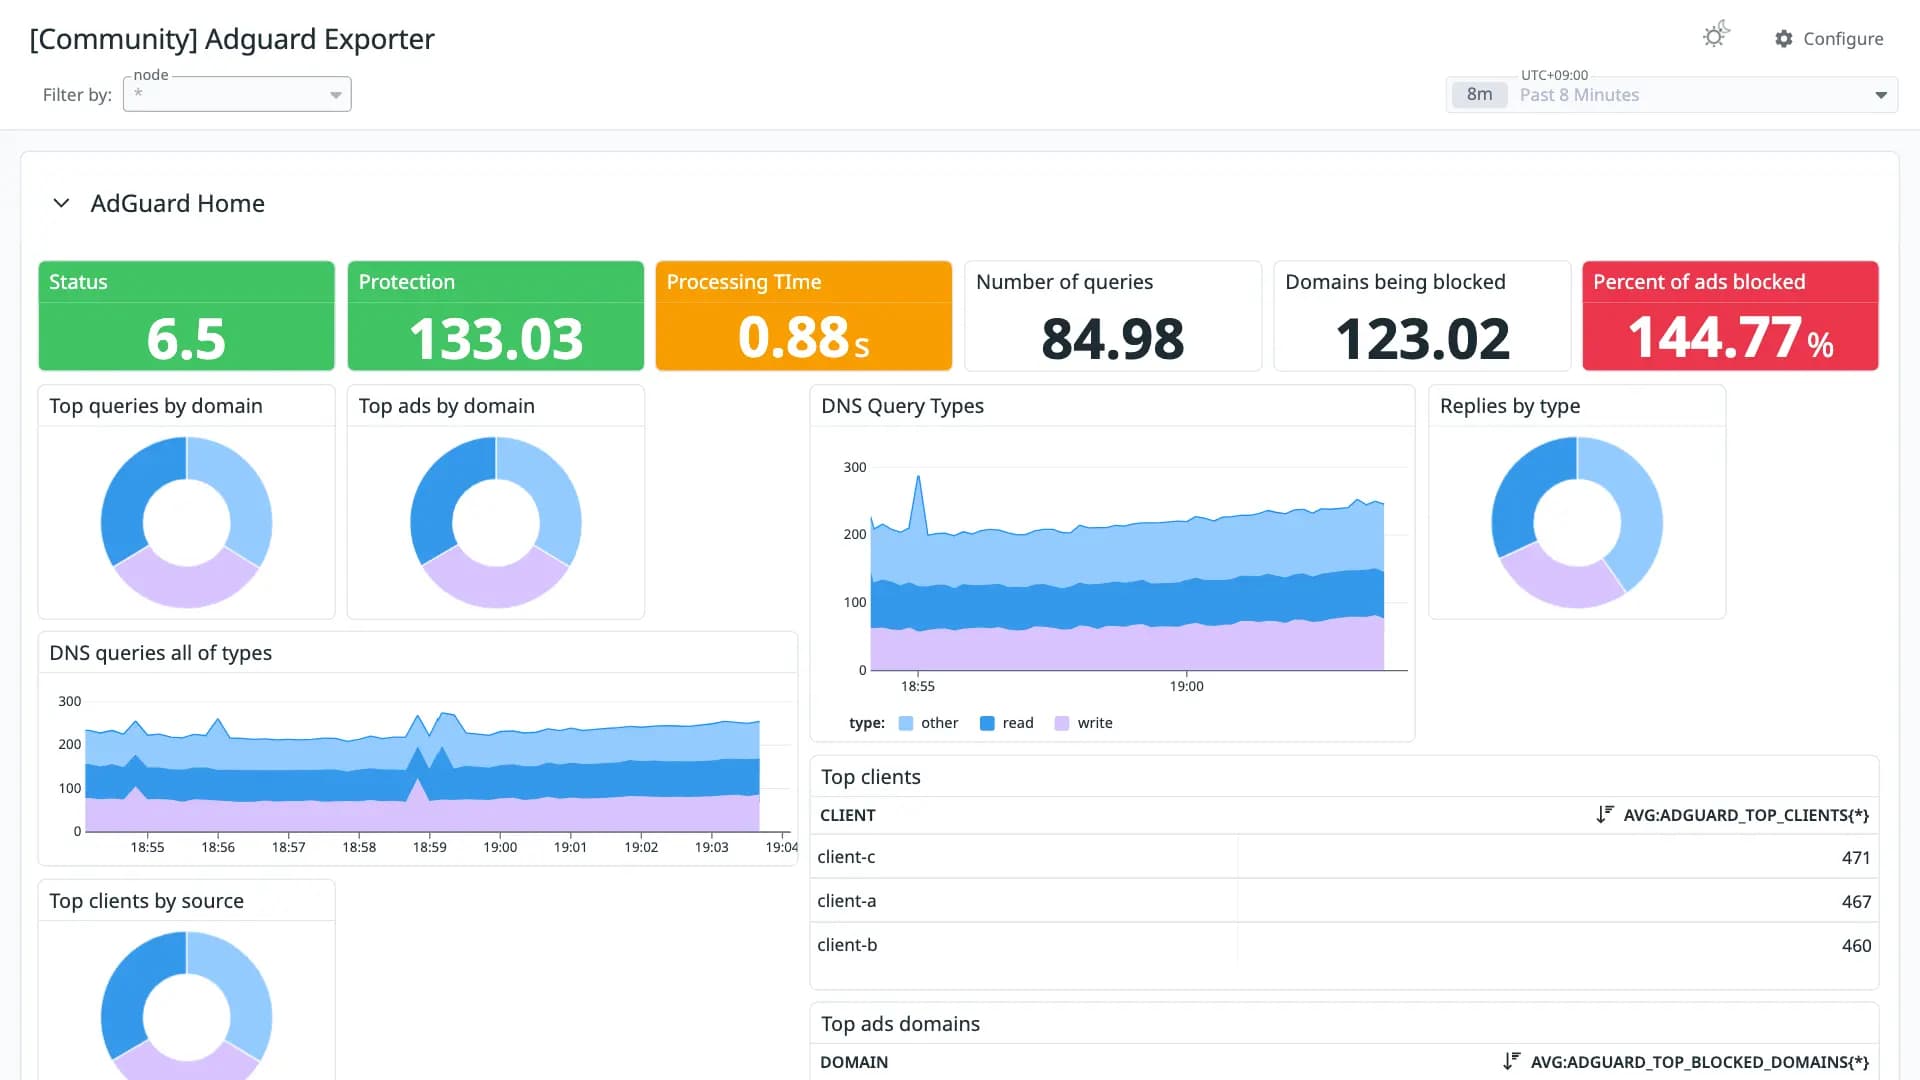Click the Percent of ads blocked widget
The image size is (1920, 1080).
click(1730, 316)
